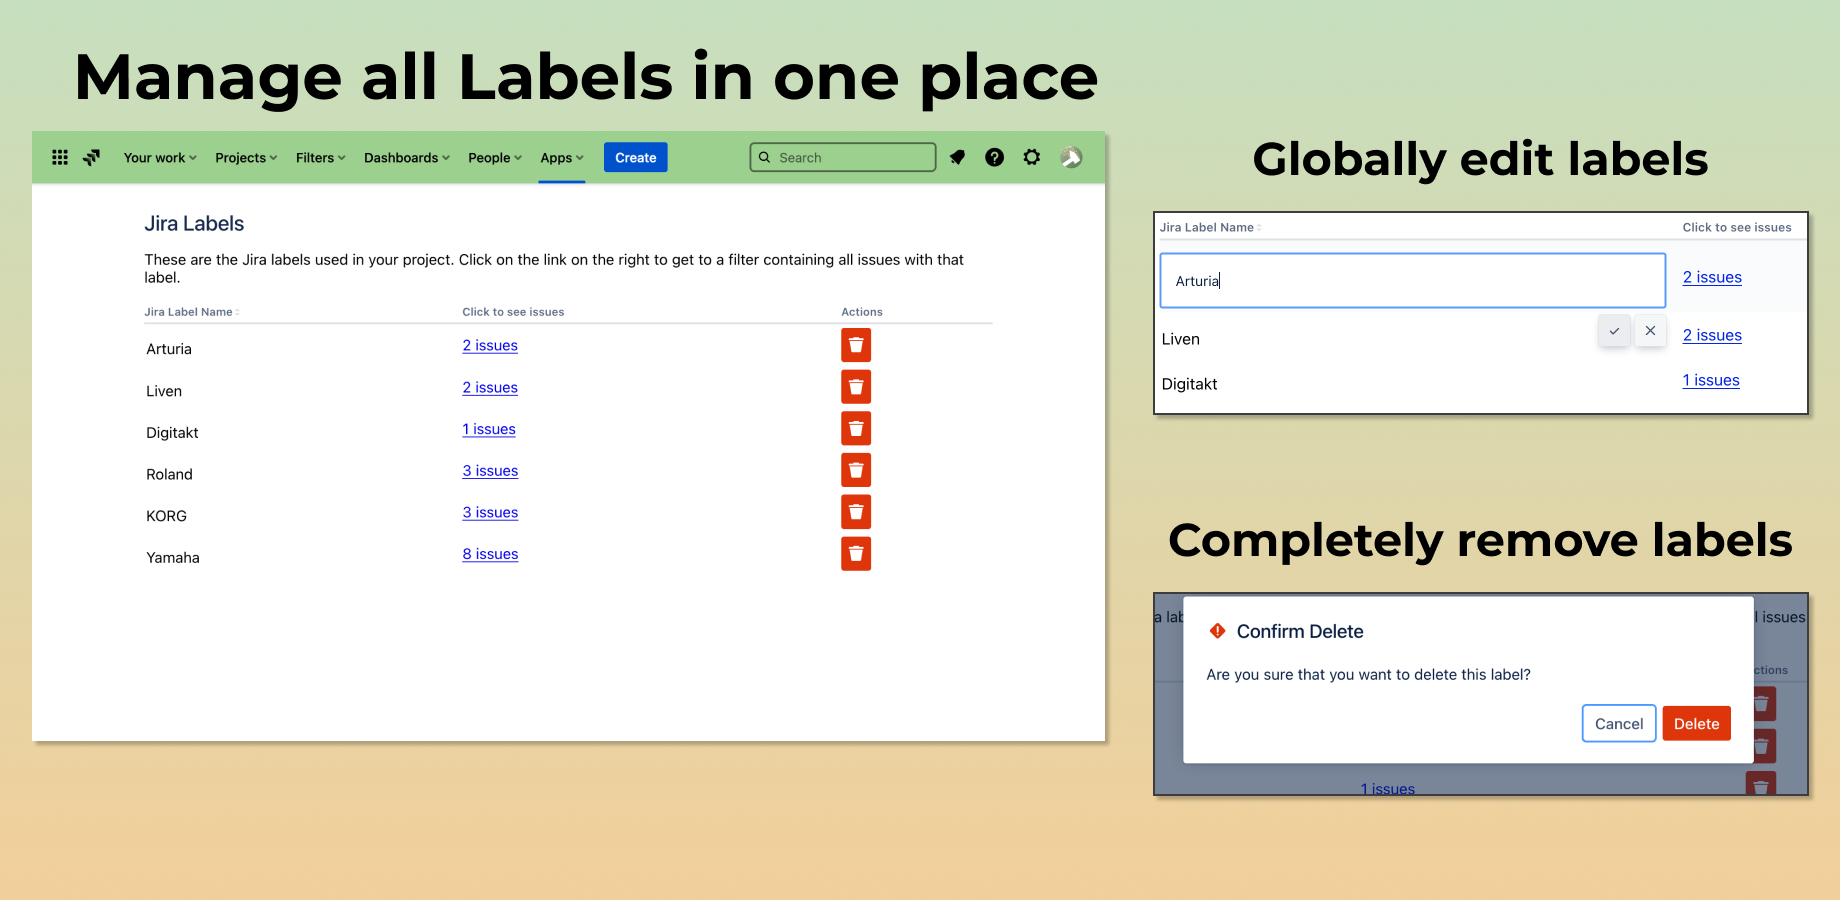Click the search magnifier icon
The image size is (1840, 900).
tap(765, 157)
